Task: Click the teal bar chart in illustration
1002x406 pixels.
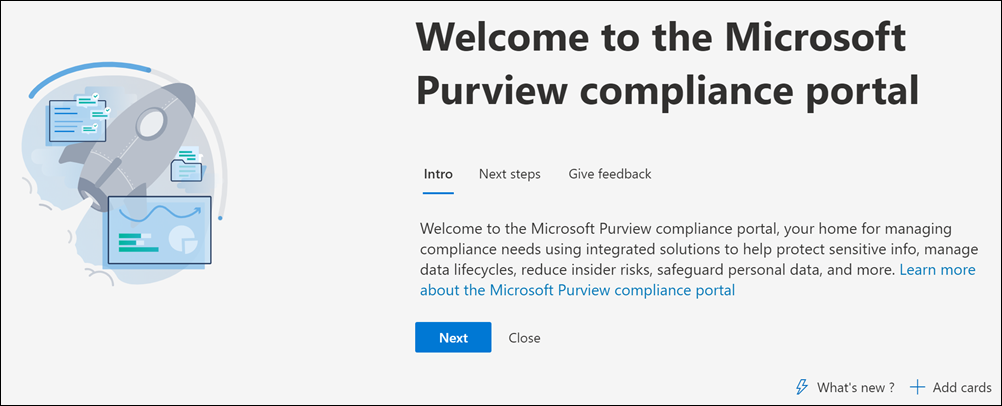Action: [x=137, y=242]
